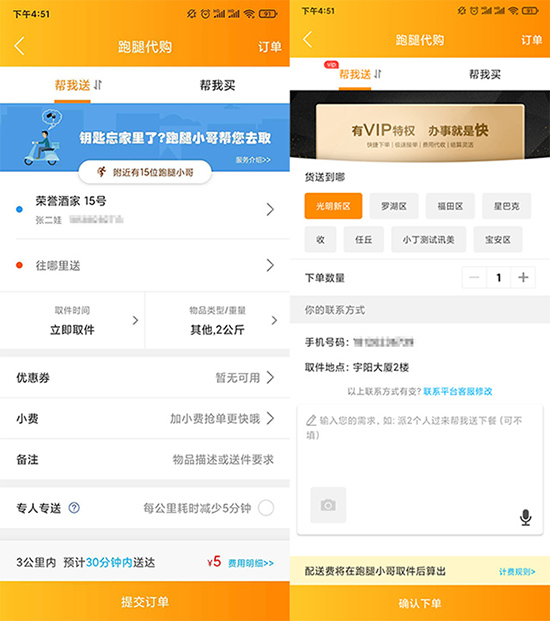Image resolution: width=550 pixels, height=621 pixels.
Task: Open 物品类型/重量 selector
Action: [x=217, y=321]
